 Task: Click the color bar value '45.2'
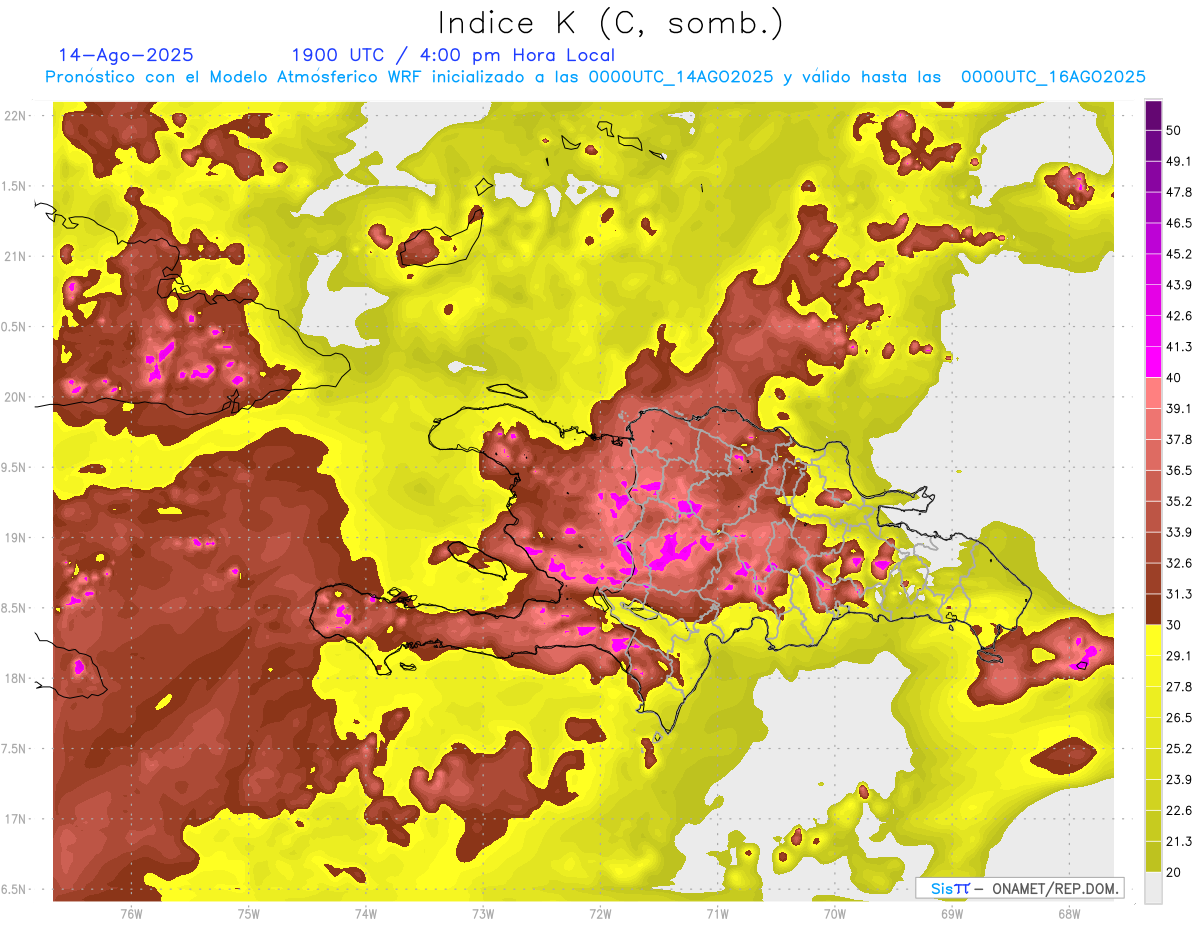(x=1179, y=254)
